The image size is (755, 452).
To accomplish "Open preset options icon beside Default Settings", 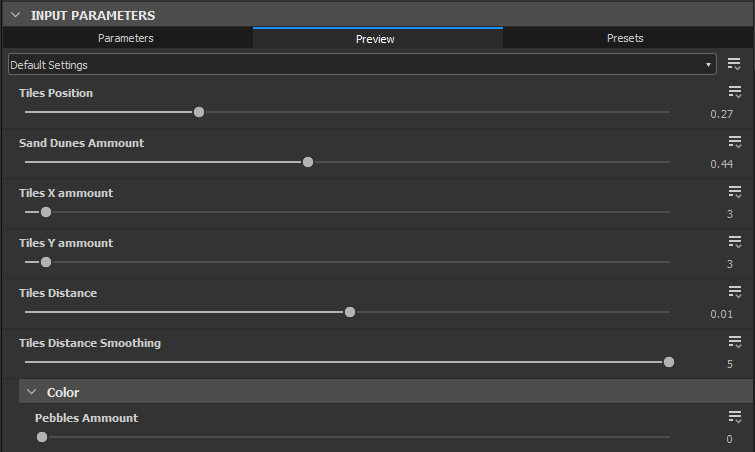I will pyautogui.click(x=735, y=64).
